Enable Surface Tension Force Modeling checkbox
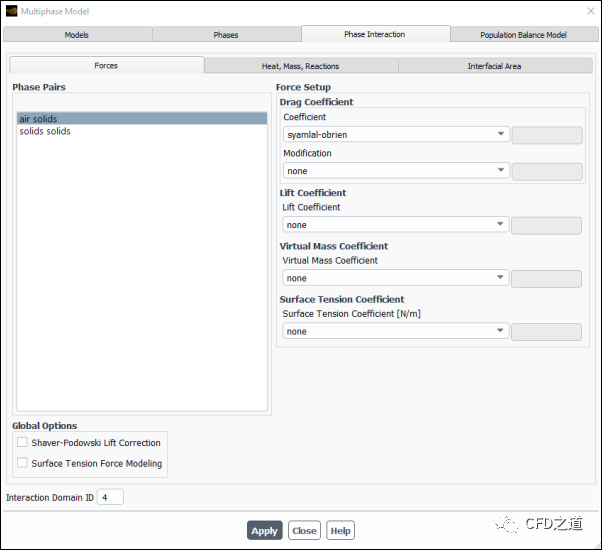602x550 pixels. pyautogui.click(x=22, y=462)
